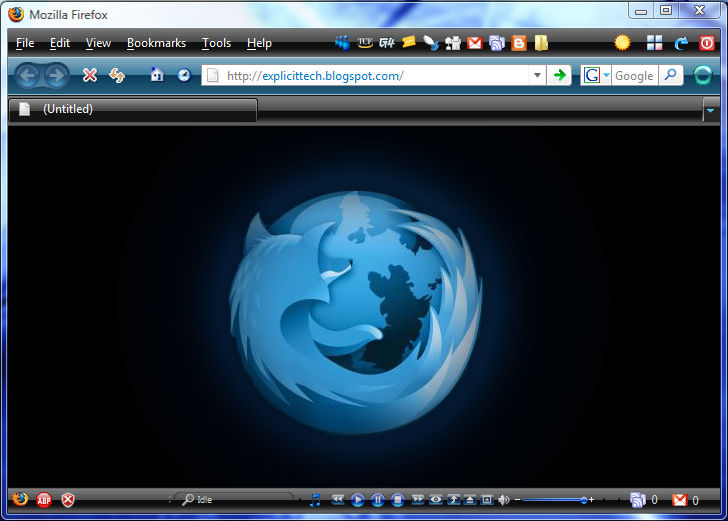Pause the media playback

tap(377, 500)
